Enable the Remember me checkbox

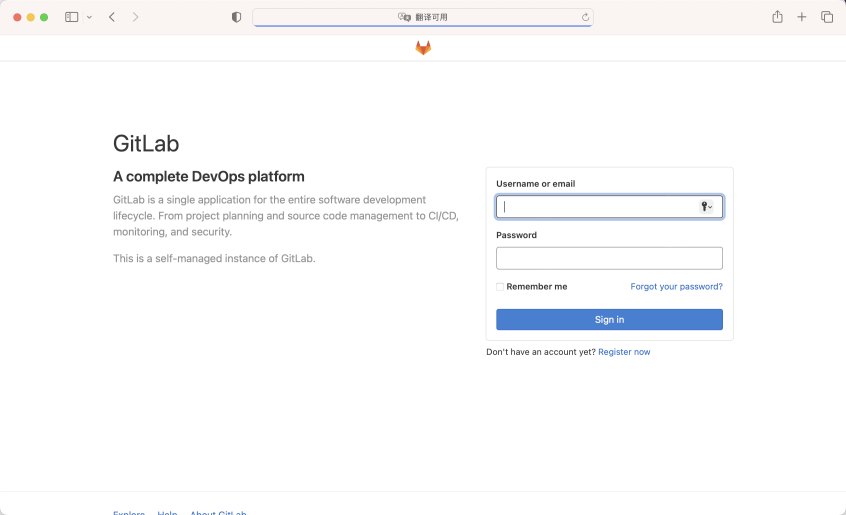500,287
